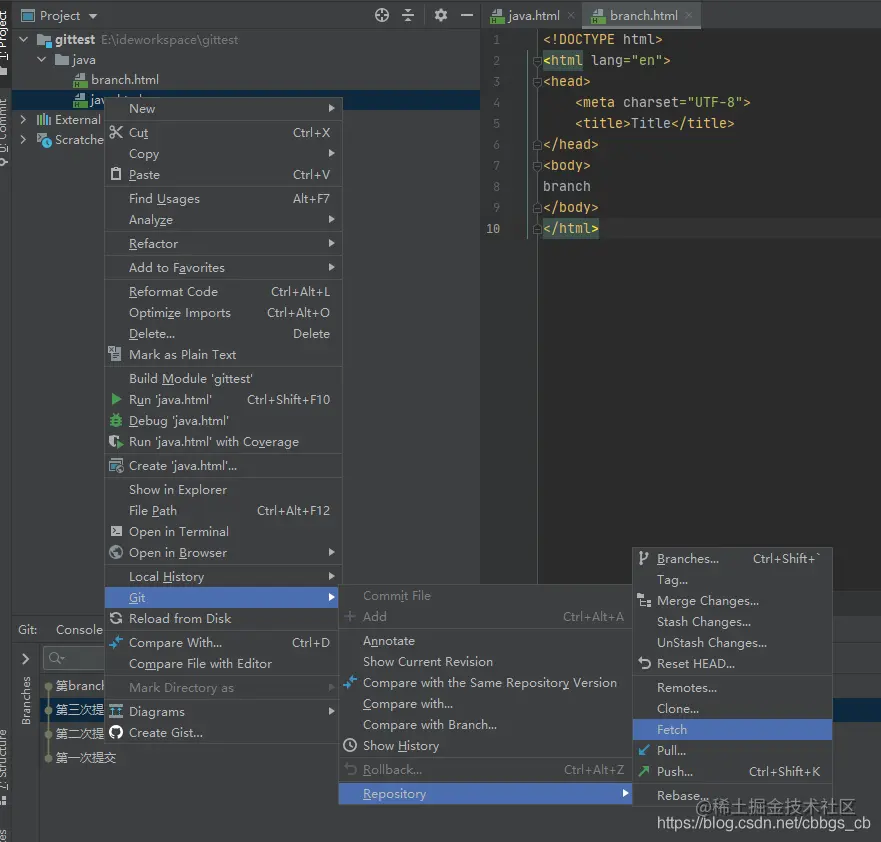Select commit 第一次提交 in Git log
This screenshot has width=881, height=842.
(85, 757)
